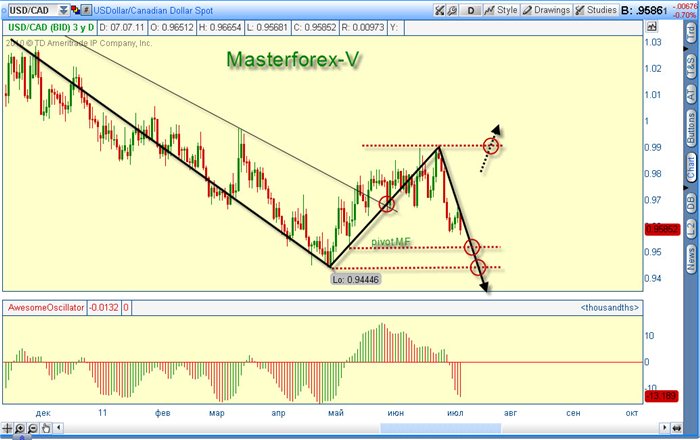The height and width of the screenshot is (440, 700).
Task: Click the zoom in magnifier icon
Action: [x=20, y=428]
